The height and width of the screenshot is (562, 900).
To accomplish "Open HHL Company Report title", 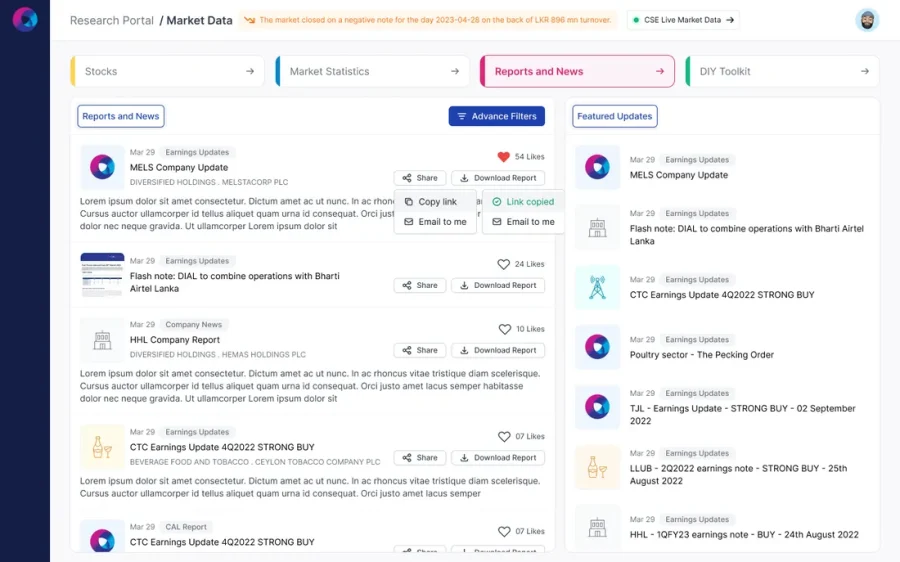I will (174, 340).
